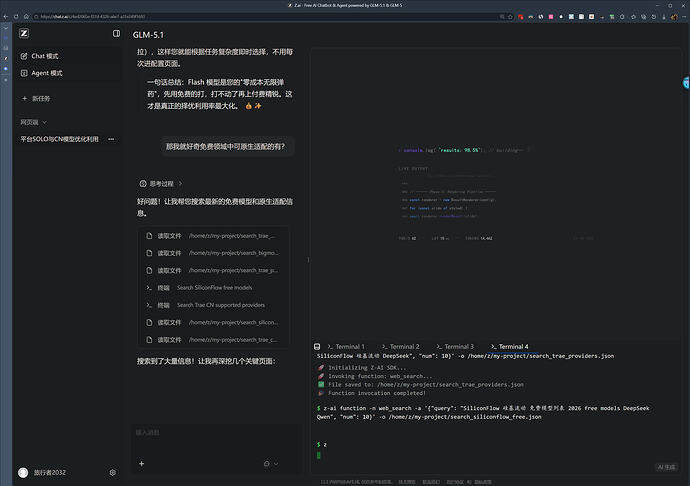Viewport: 690px width, 486px height.
Task: Expand 思考过程 section
Action: click(161, 184)
